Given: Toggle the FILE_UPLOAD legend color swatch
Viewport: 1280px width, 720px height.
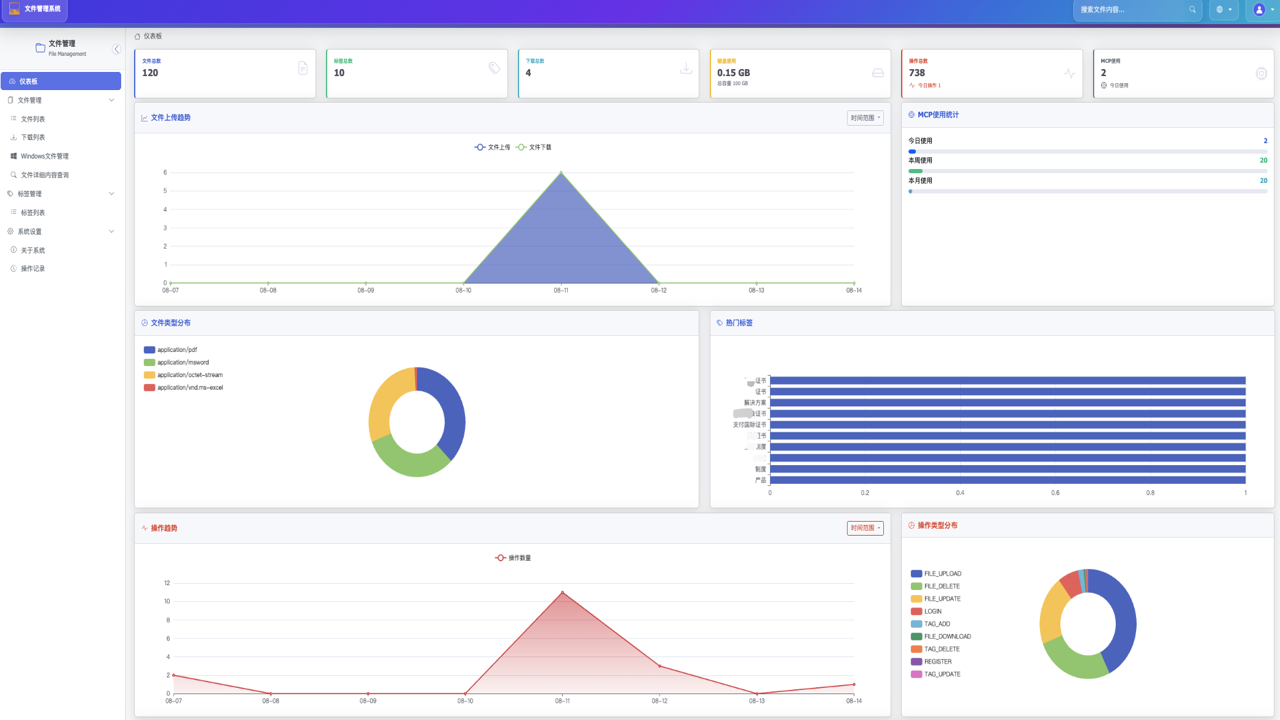Looking at the screenshot, I should pos(916,574).
